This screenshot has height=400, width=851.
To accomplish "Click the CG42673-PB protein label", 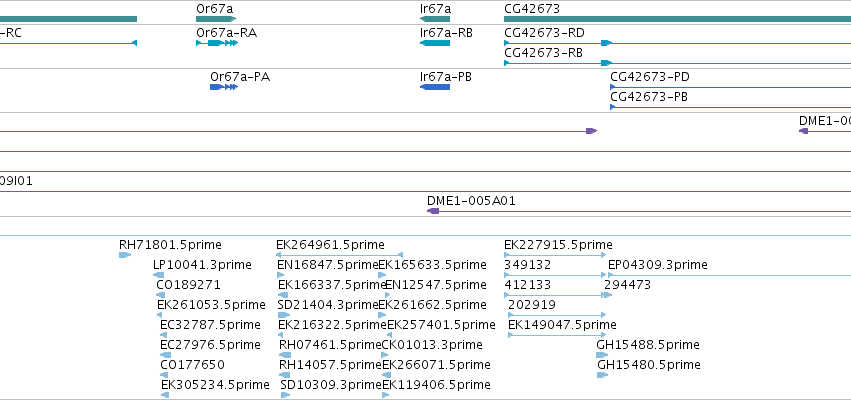I will point(650,97).
